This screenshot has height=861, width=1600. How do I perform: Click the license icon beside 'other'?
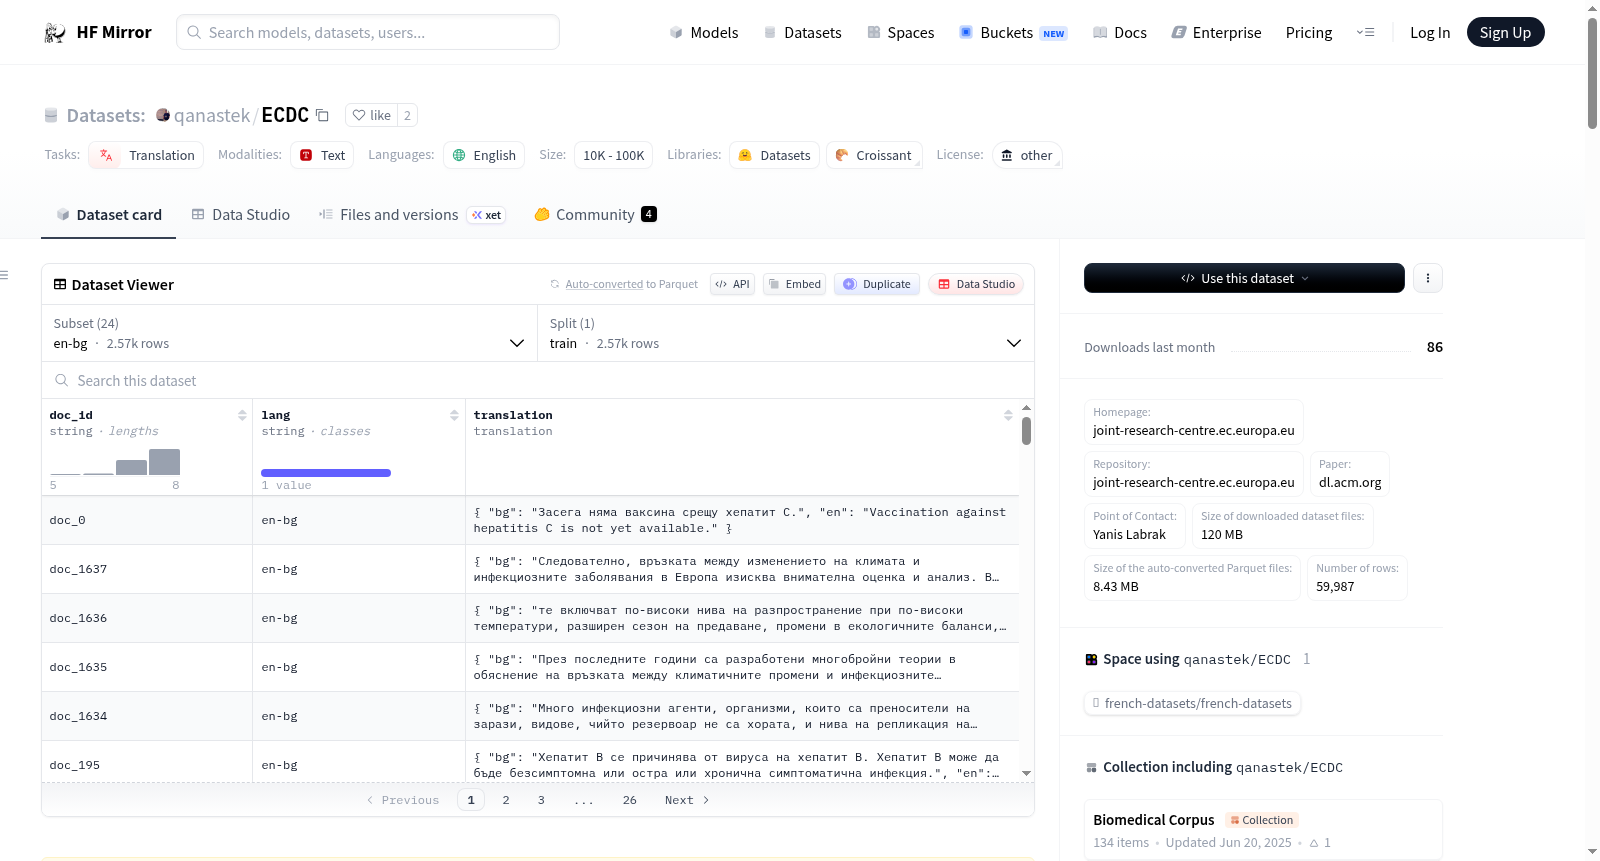1007,155
